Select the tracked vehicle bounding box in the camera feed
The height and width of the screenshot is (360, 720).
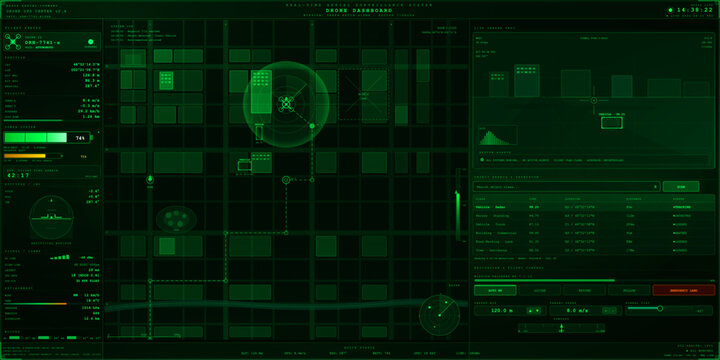[x=612, y=123]
